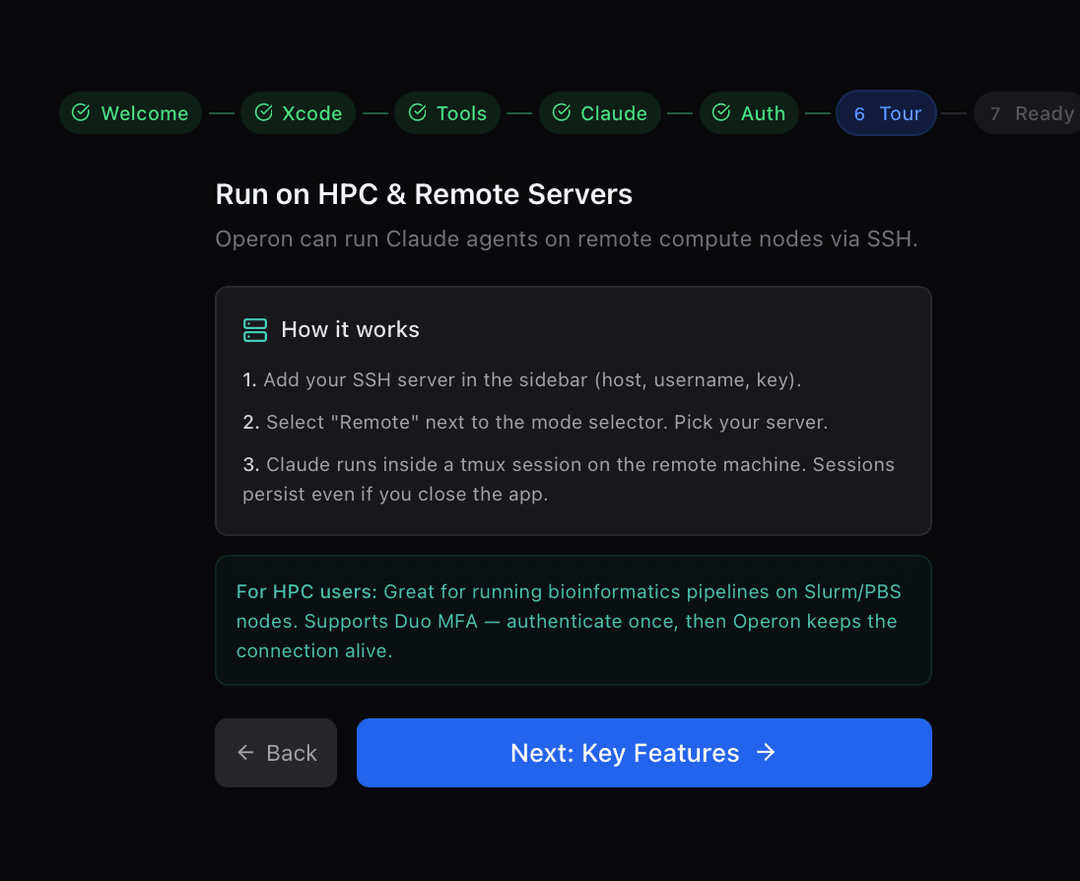Click the Back button
Image resolution: width=1080 pixels, height=881 pixels.
coord(276,753)
